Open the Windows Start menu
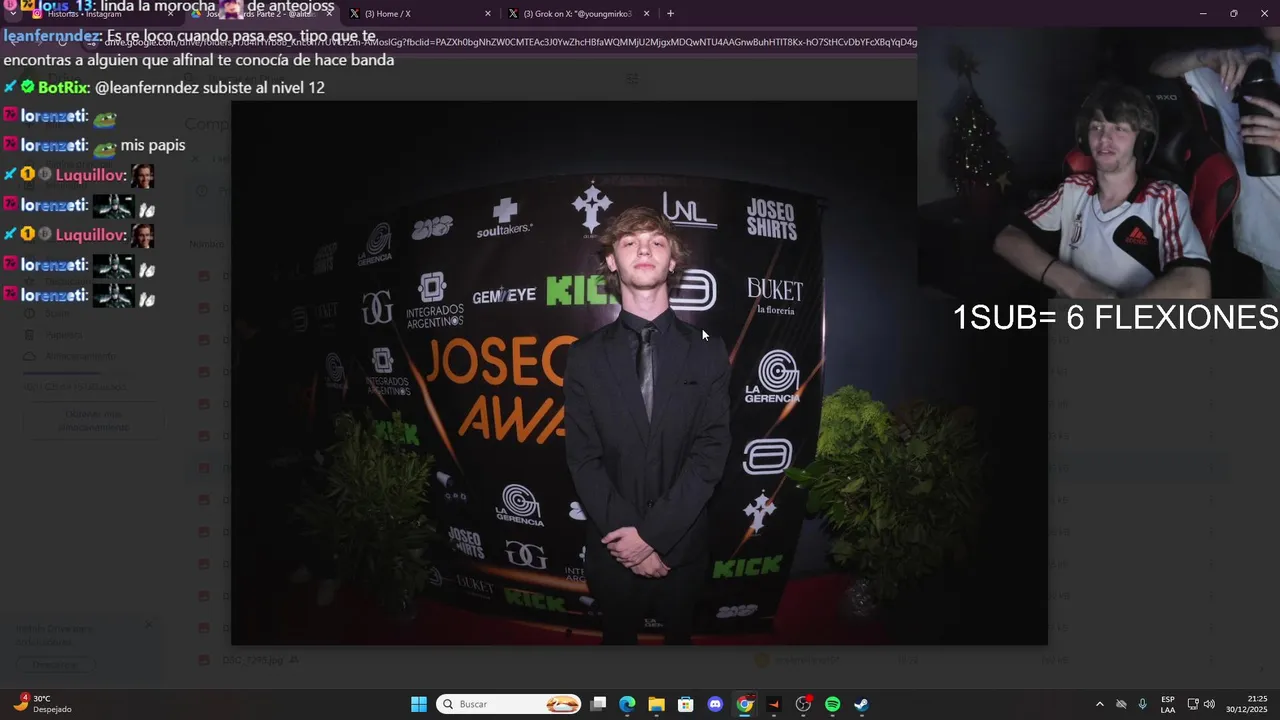Screen dimensions: 1280x720 click(419, 704)
